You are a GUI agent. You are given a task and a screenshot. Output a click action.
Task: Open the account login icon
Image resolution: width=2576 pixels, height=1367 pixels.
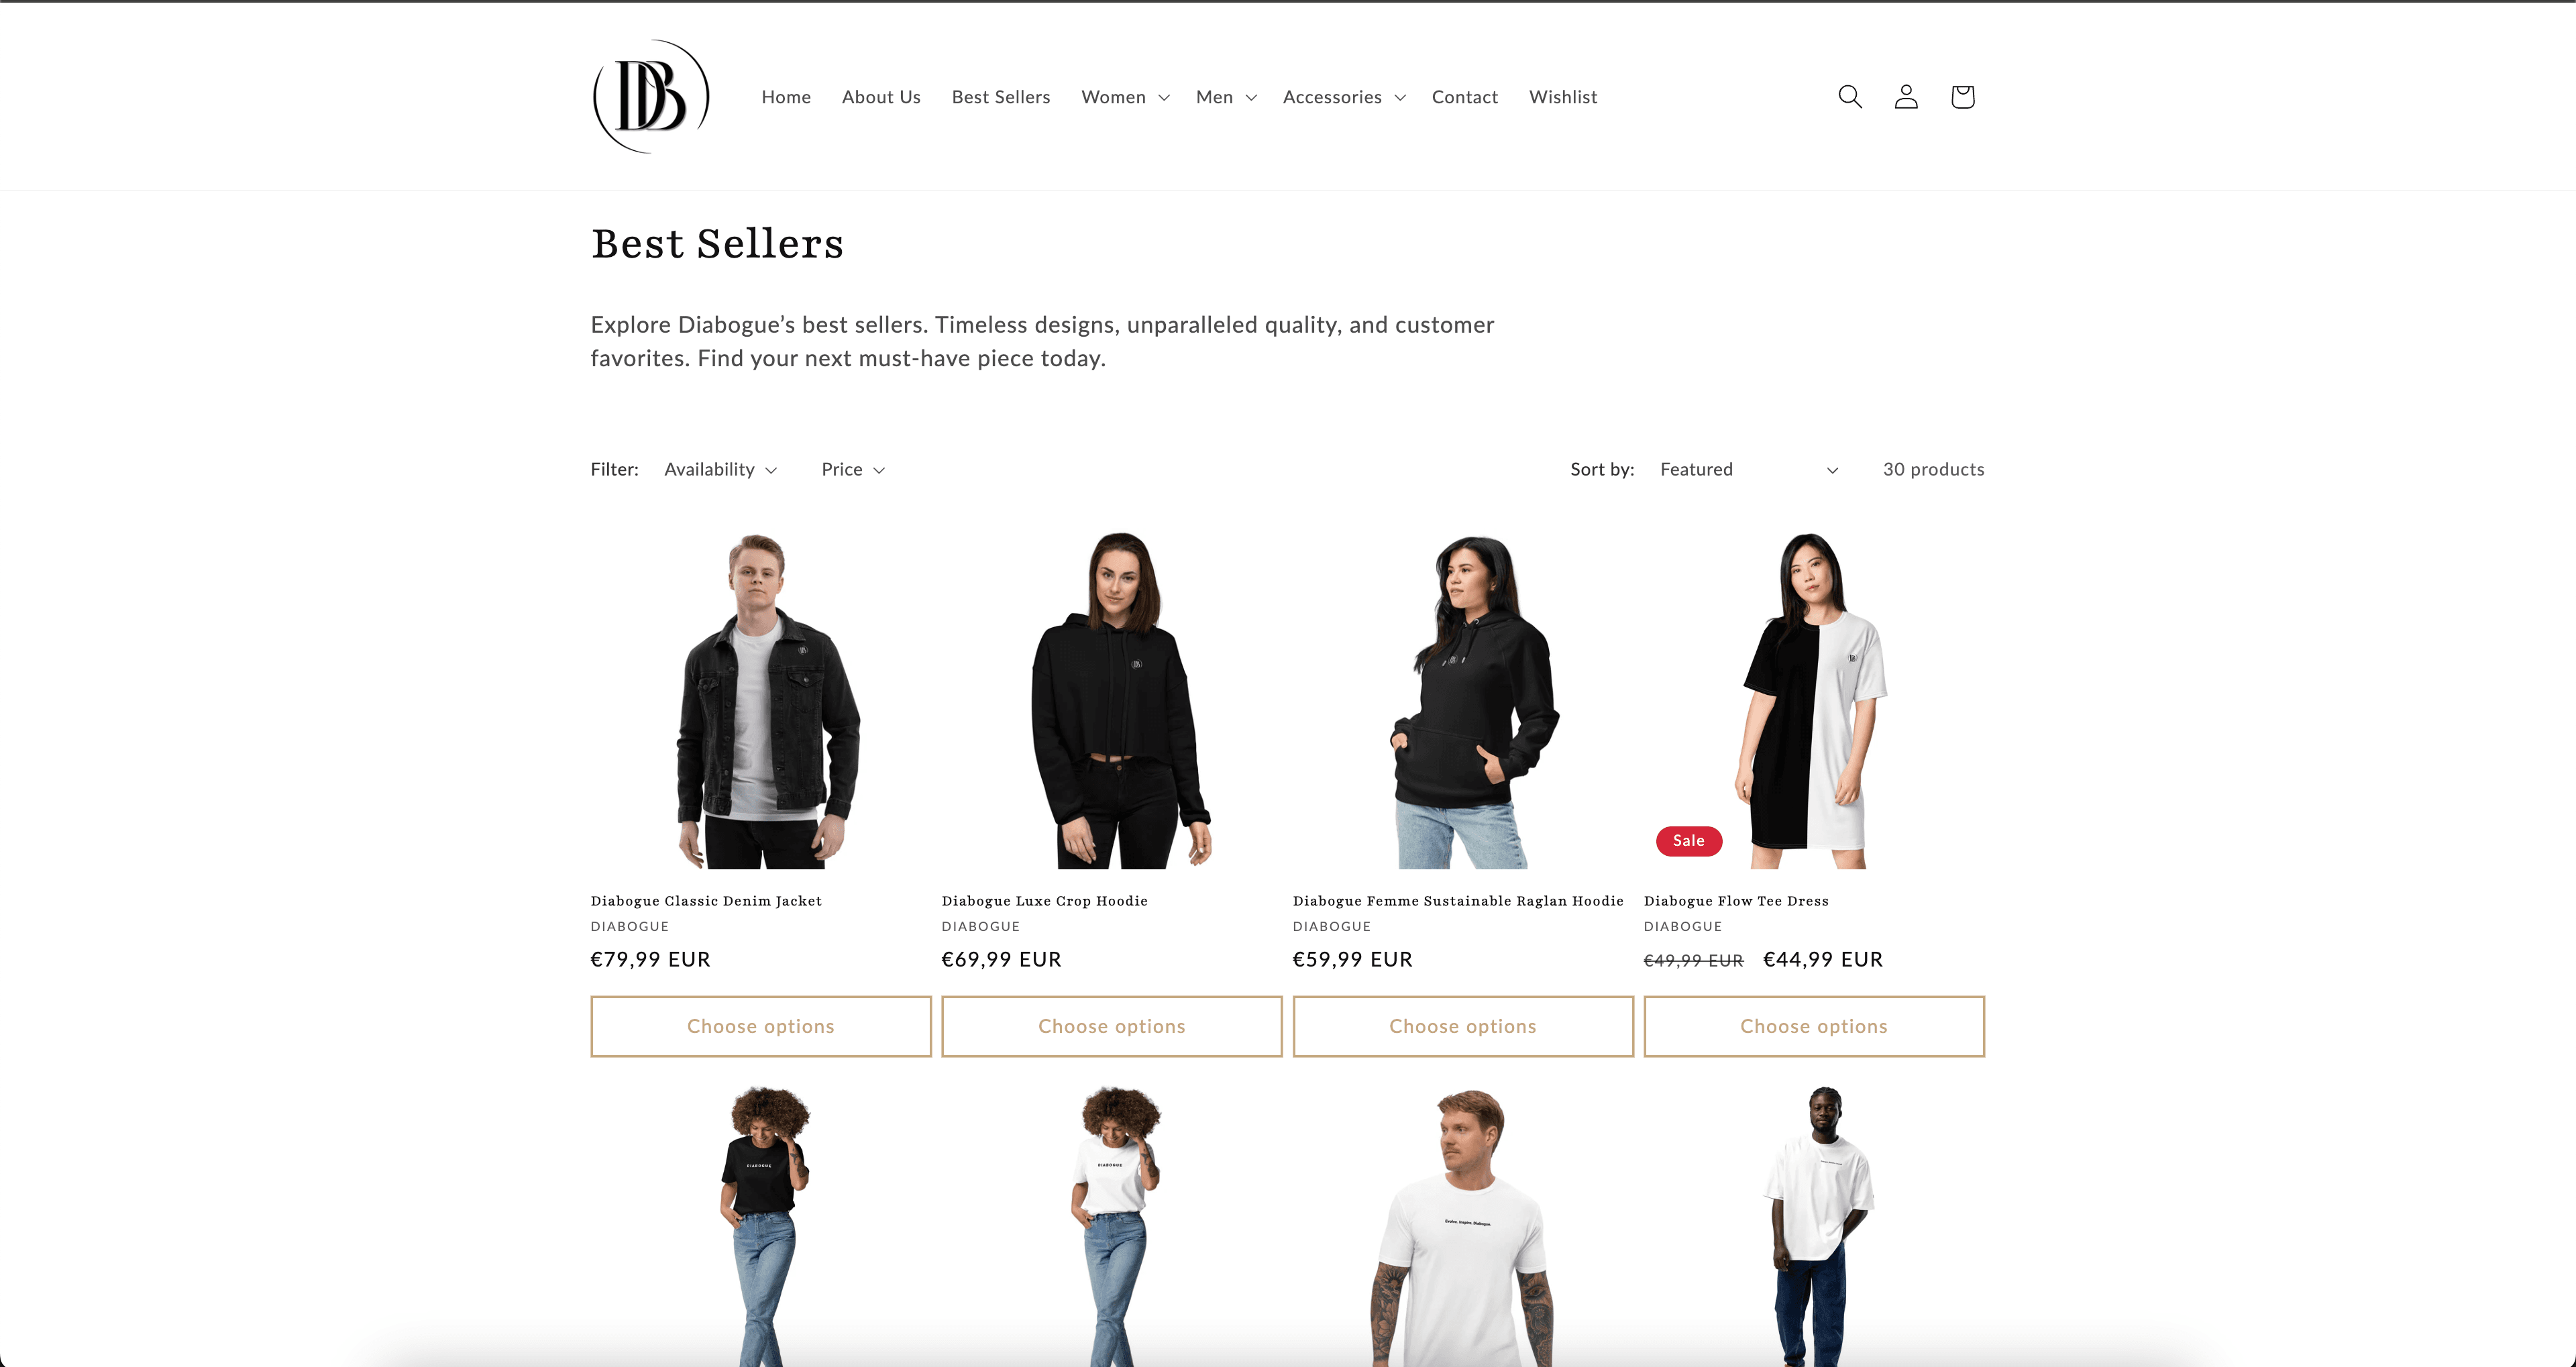click(1906, 96)
